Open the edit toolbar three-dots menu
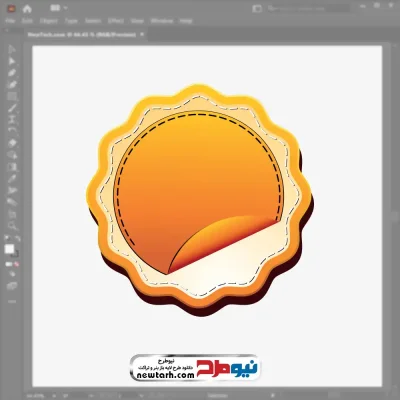This screenshot has height=400, width=400. pyautogui.click(x=12, y=301)
